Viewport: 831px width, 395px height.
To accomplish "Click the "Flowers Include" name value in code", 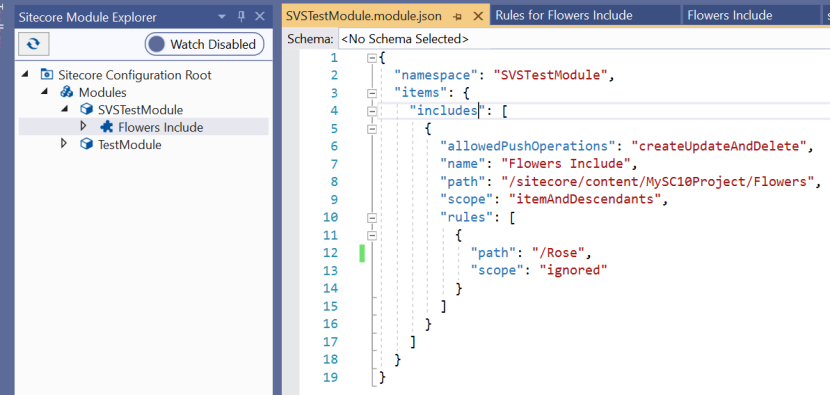I will tap(565, 163).
